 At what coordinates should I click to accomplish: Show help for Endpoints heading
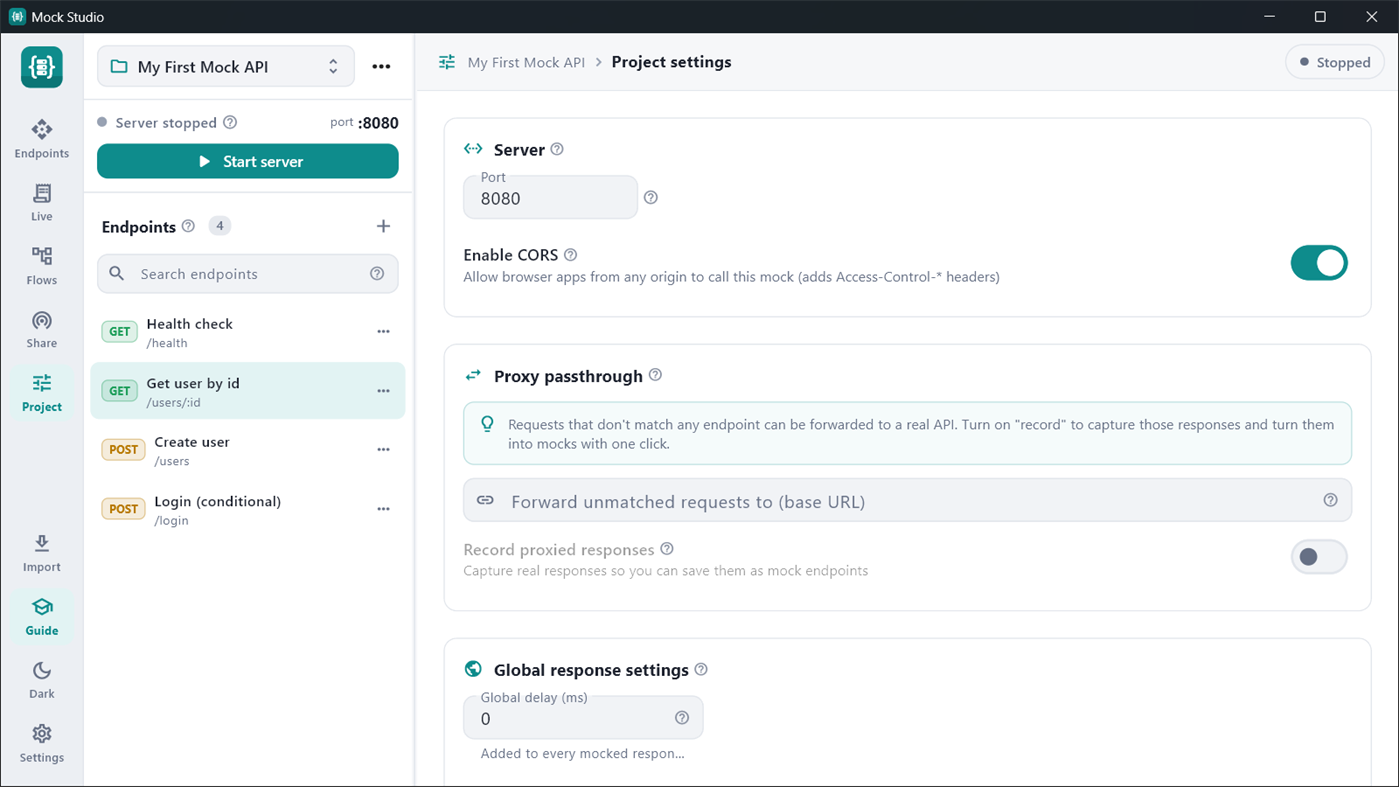[188, 226]
